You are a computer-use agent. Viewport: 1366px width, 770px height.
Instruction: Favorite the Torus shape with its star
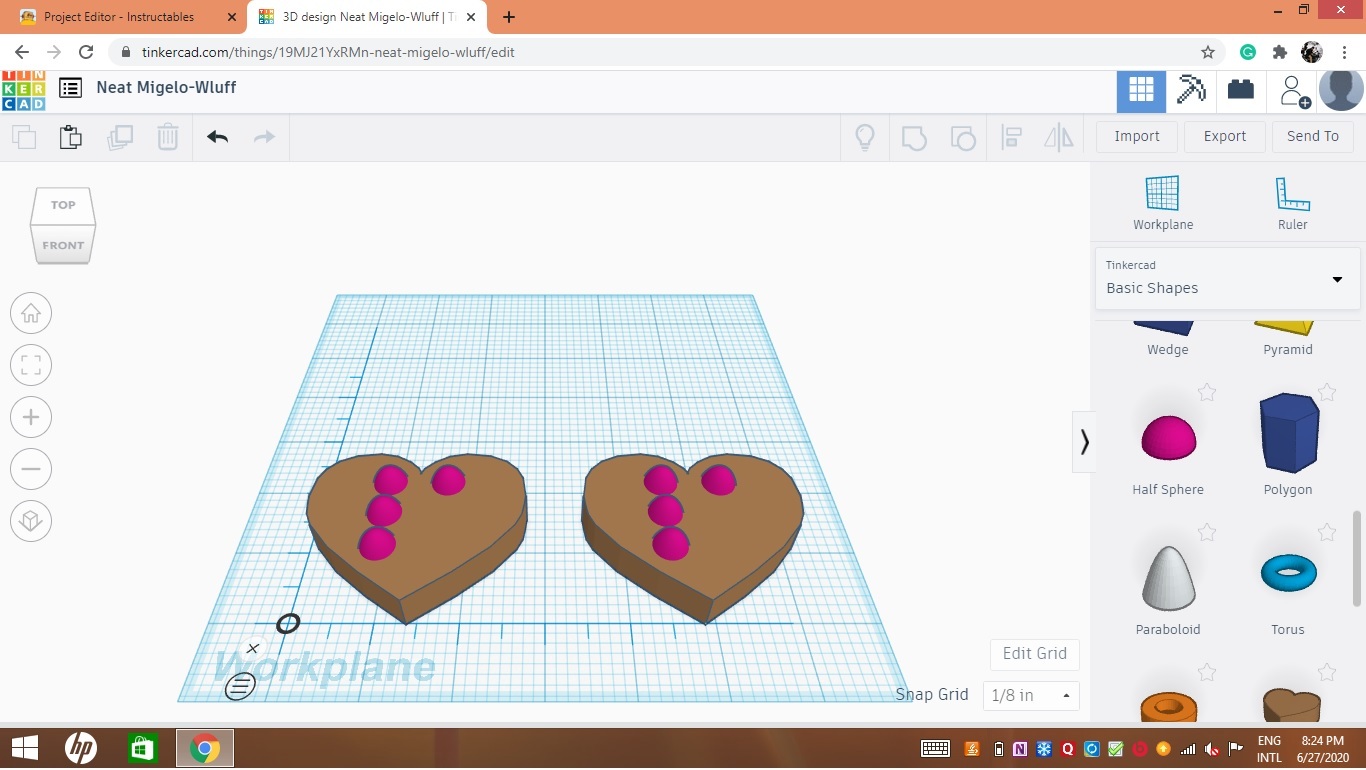[x=1328, y=532]
